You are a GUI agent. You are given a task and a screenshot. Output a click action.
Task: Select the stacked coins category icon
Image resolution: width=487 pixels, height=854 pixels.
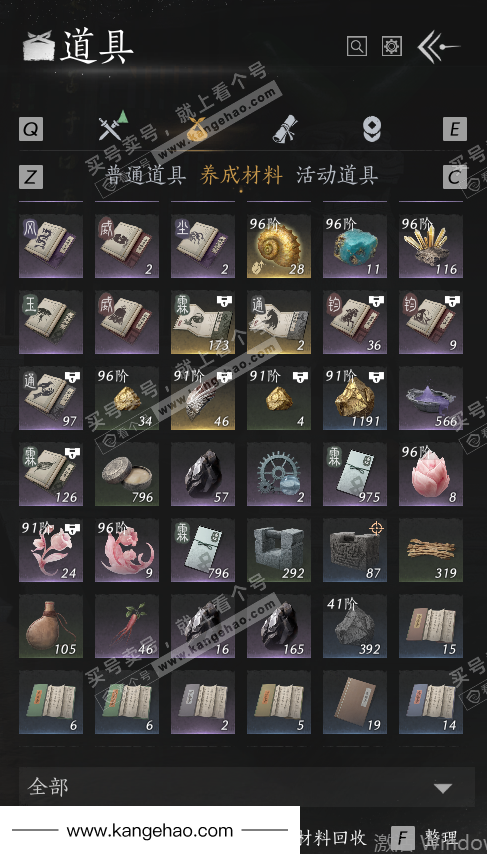(x=372, y=130)
